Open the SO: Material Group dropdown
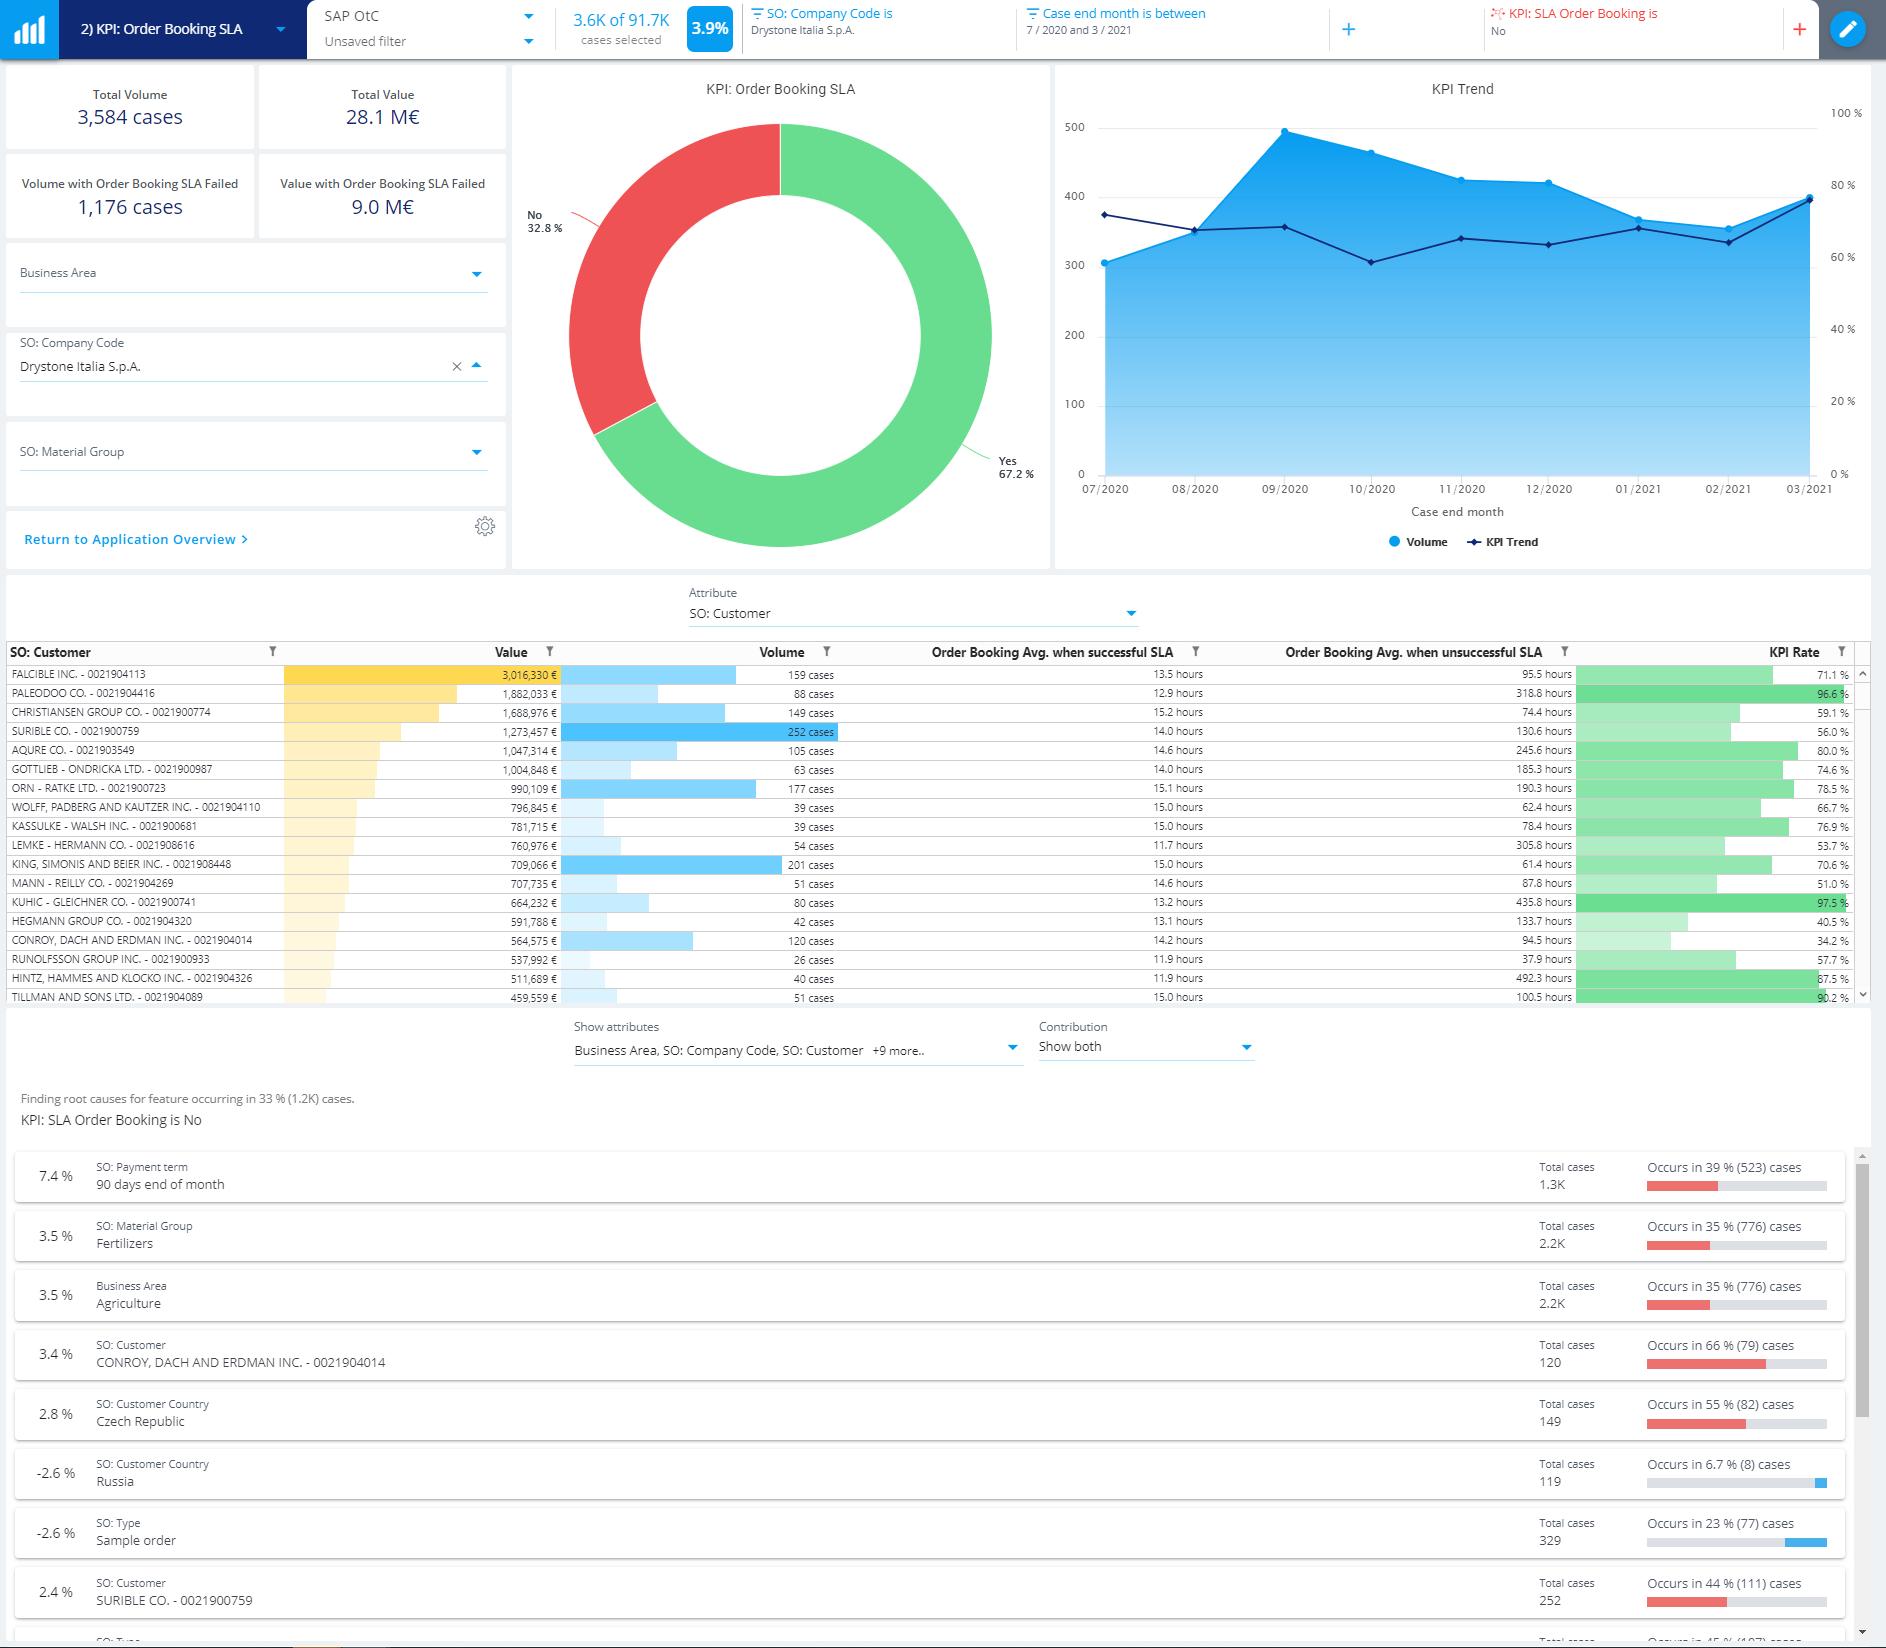 478,452
